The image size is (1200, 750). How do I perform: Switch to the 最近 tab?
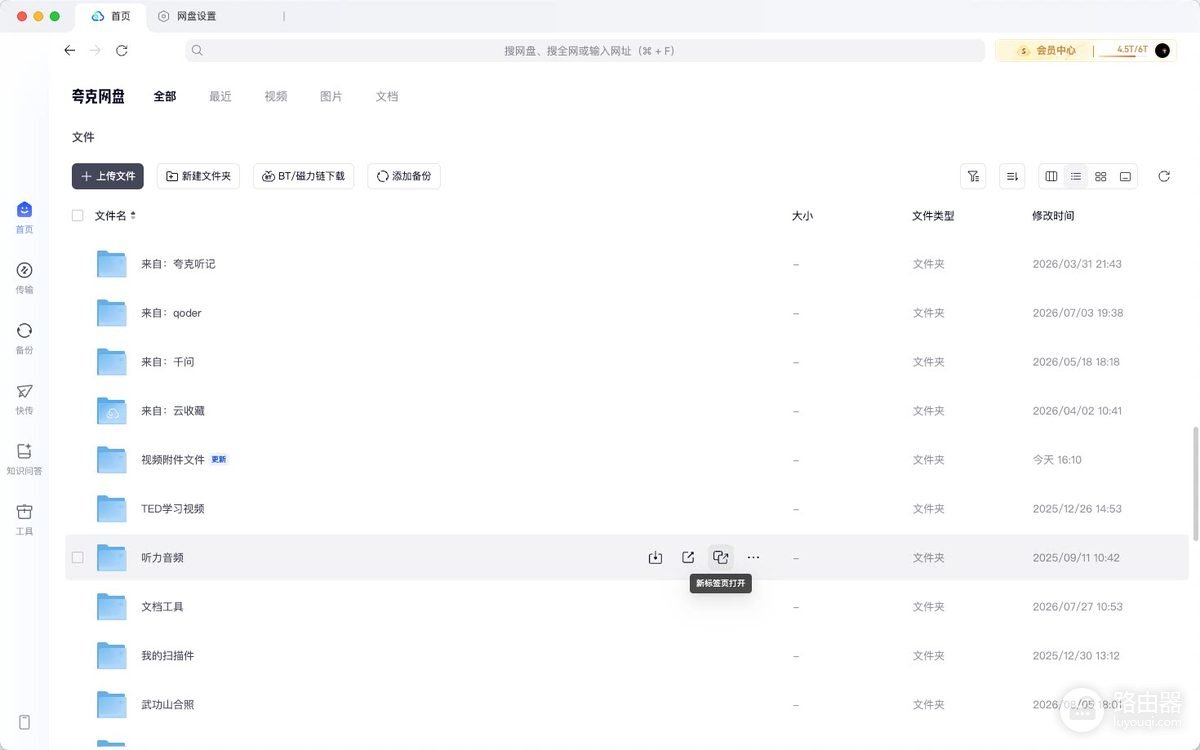(x=220, y=96)
